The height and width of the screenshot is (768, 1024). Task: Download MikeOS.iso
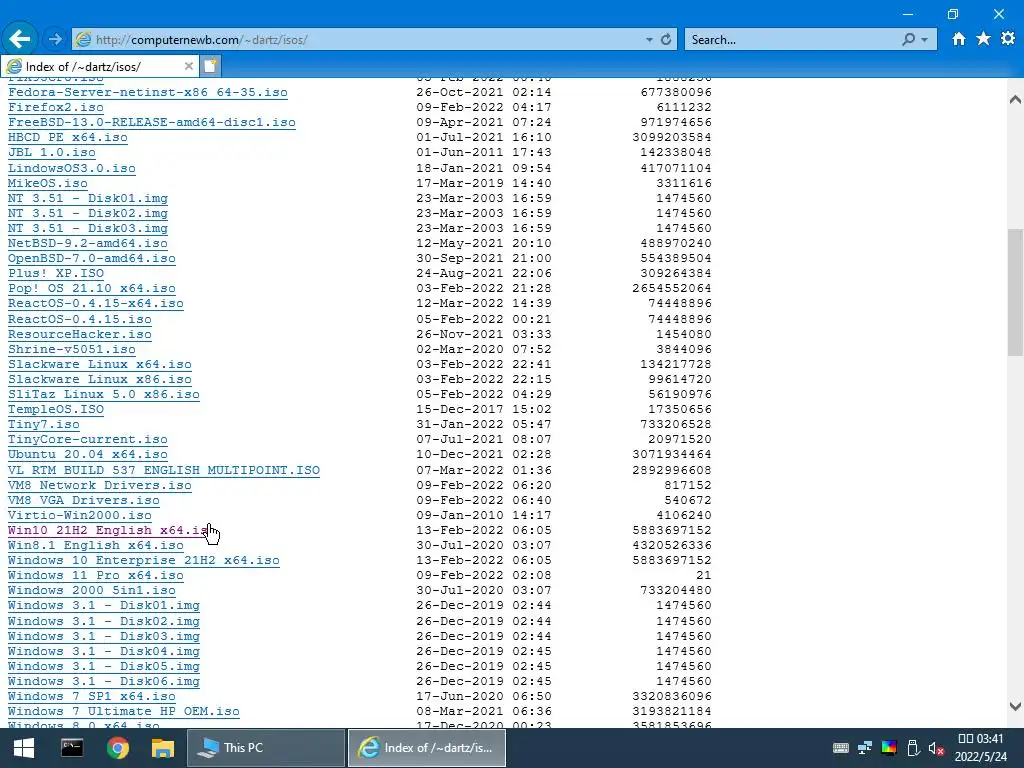click(48, 183)
